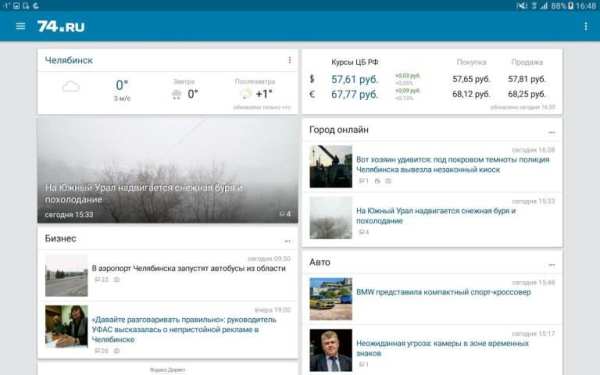
Task: Open the airport buses article thumbnail
Action: (66, 276)
